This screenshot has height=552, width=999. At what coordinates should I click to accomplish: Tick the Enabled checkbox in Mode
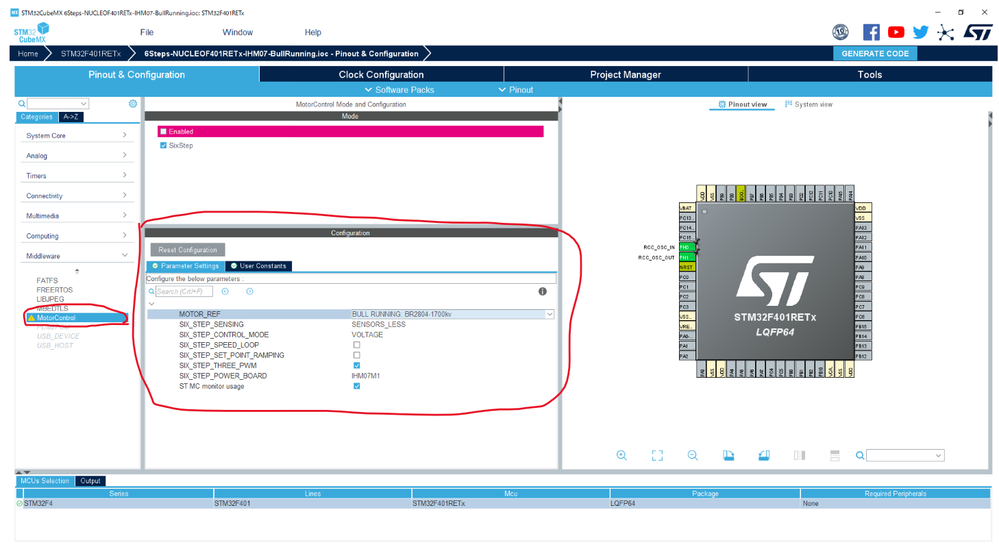(x=164, y=131)
